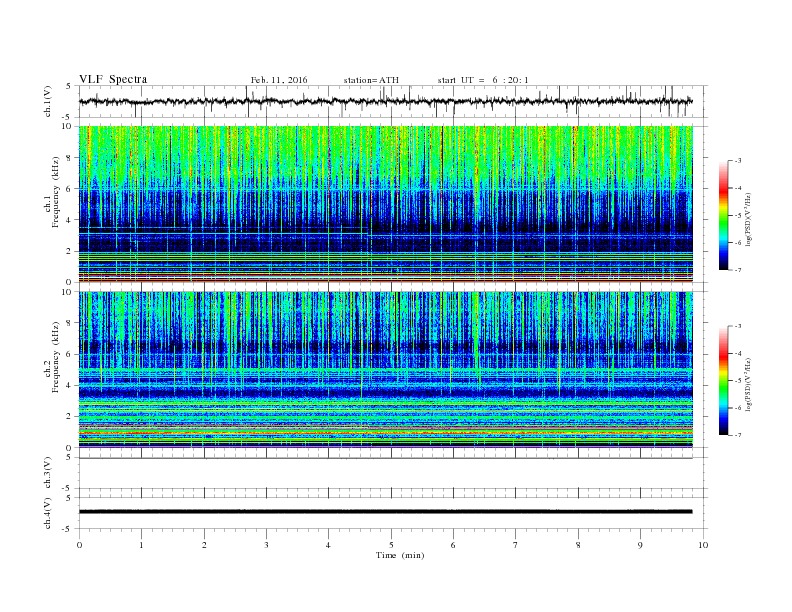Image resolution: width=792 pixels, height=612 pixels.
Task: Click the "0" tick on the time axis
Action: pyautogui.click(x=79, y=545)
